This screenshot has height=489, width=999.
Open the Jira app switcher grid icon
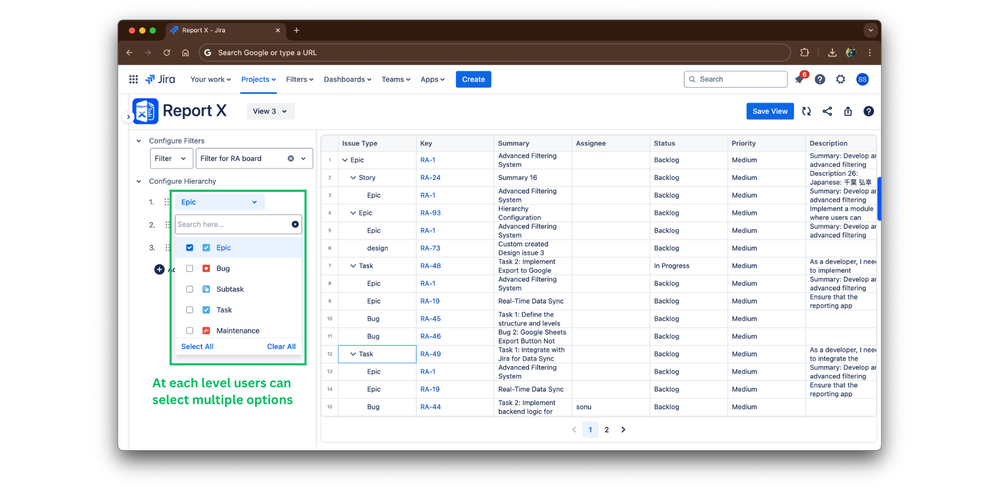pos(133,80)
